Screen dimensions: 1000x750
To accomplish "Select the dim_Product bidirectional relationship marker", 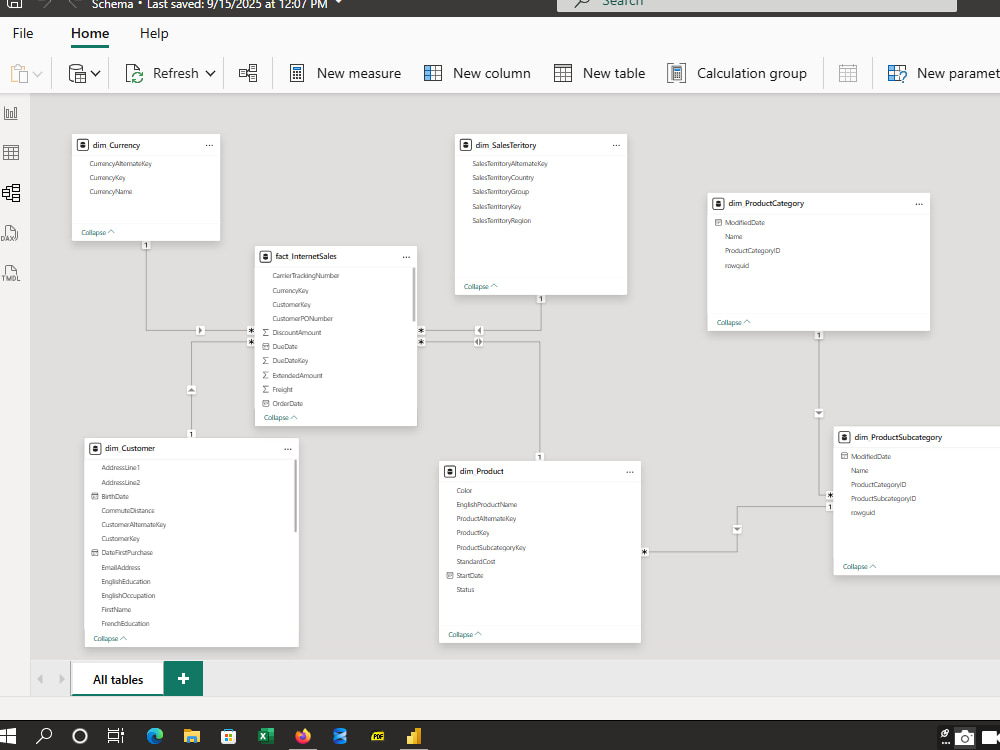I will click(x=478, y=342).
